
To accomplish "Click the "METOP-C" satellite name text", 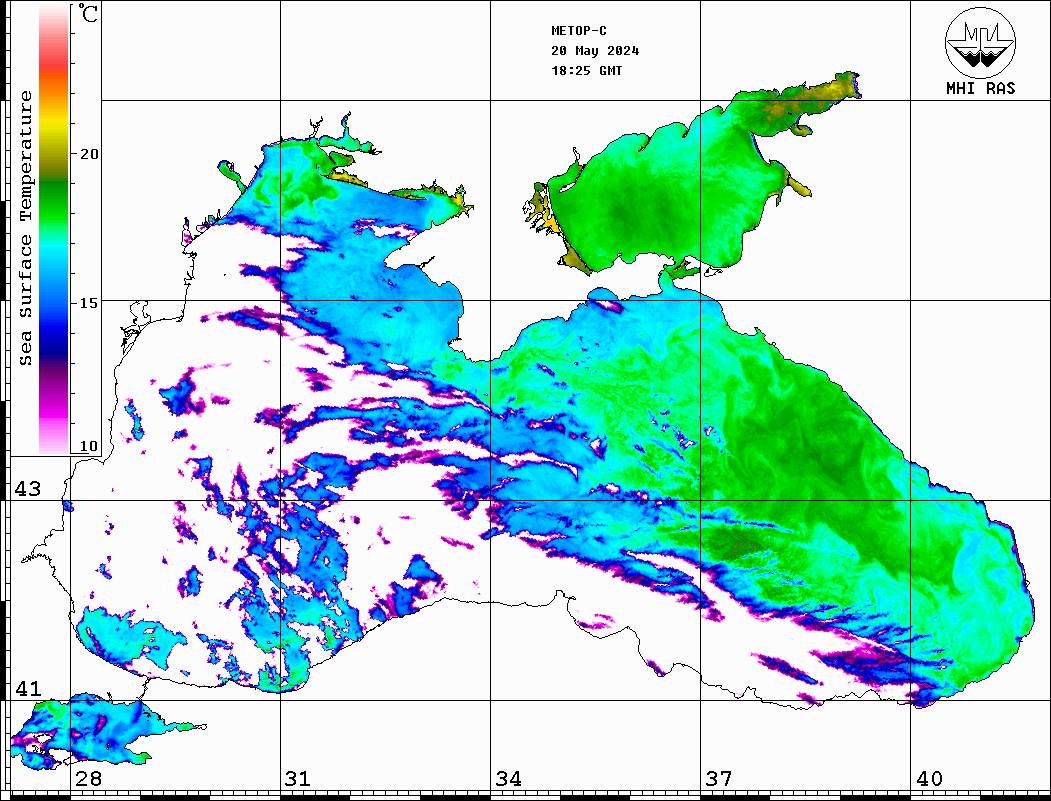I will [578, 31].
